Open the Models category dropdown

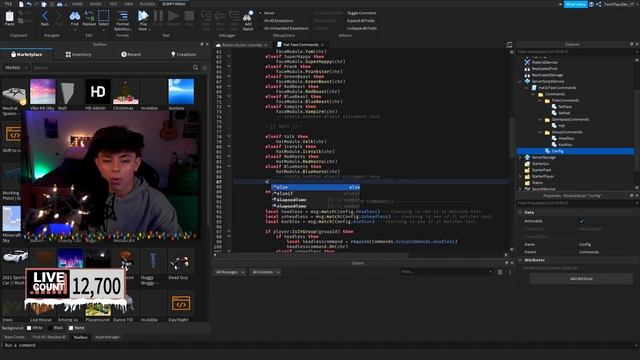(x=16, y=68)
